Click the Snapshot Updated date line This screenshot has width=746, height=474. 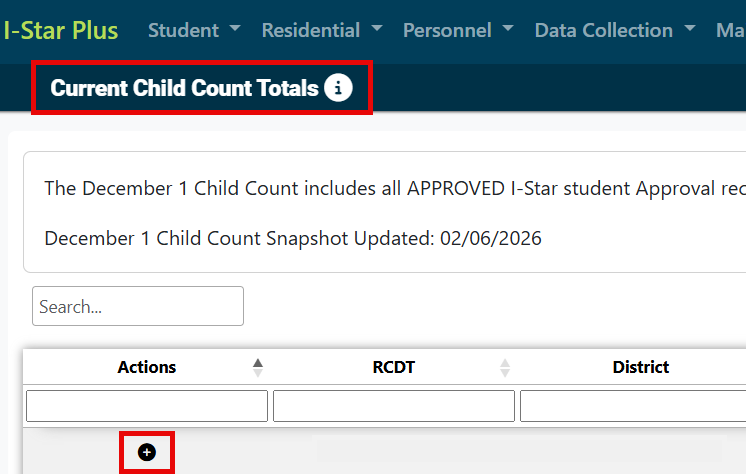pos(293,239)
